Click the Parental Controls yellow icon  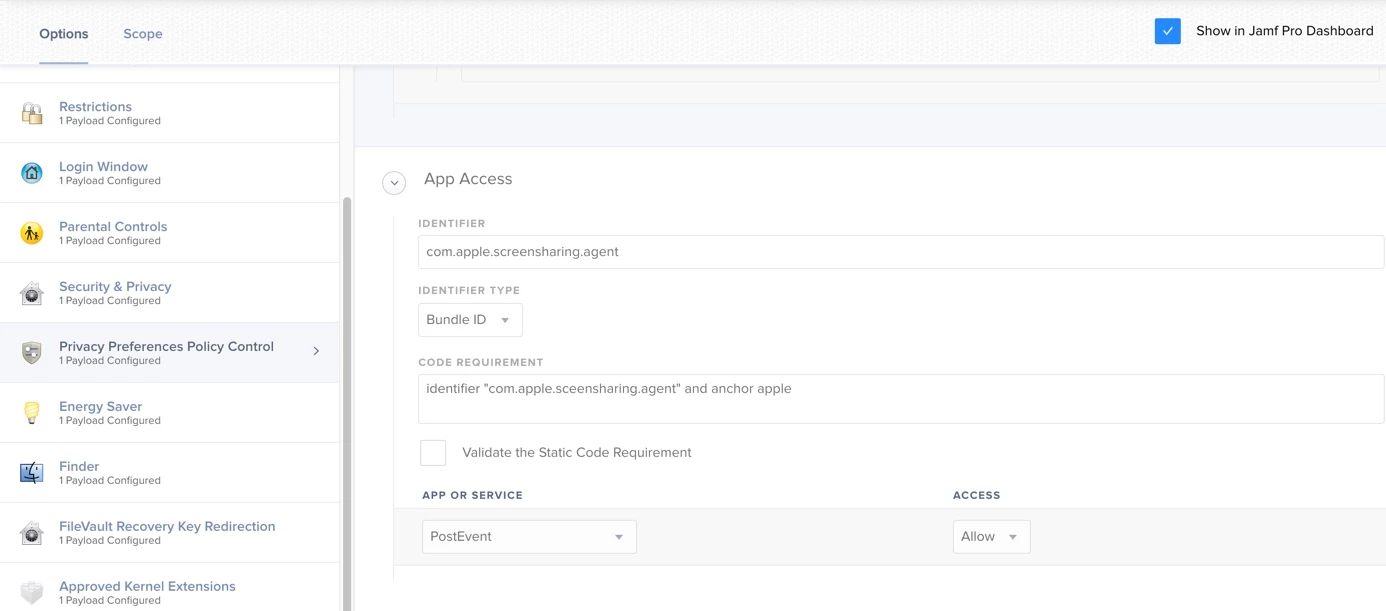pyautogui.click(x=32, y=233)
